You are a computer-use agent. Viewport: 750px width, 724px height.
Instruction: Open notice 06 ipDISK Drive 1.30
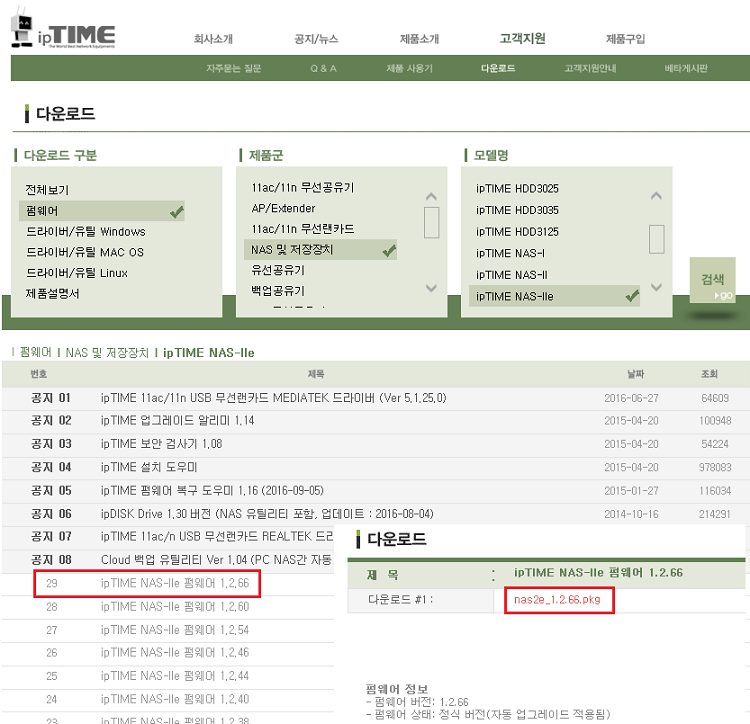(x=267, y=514)
